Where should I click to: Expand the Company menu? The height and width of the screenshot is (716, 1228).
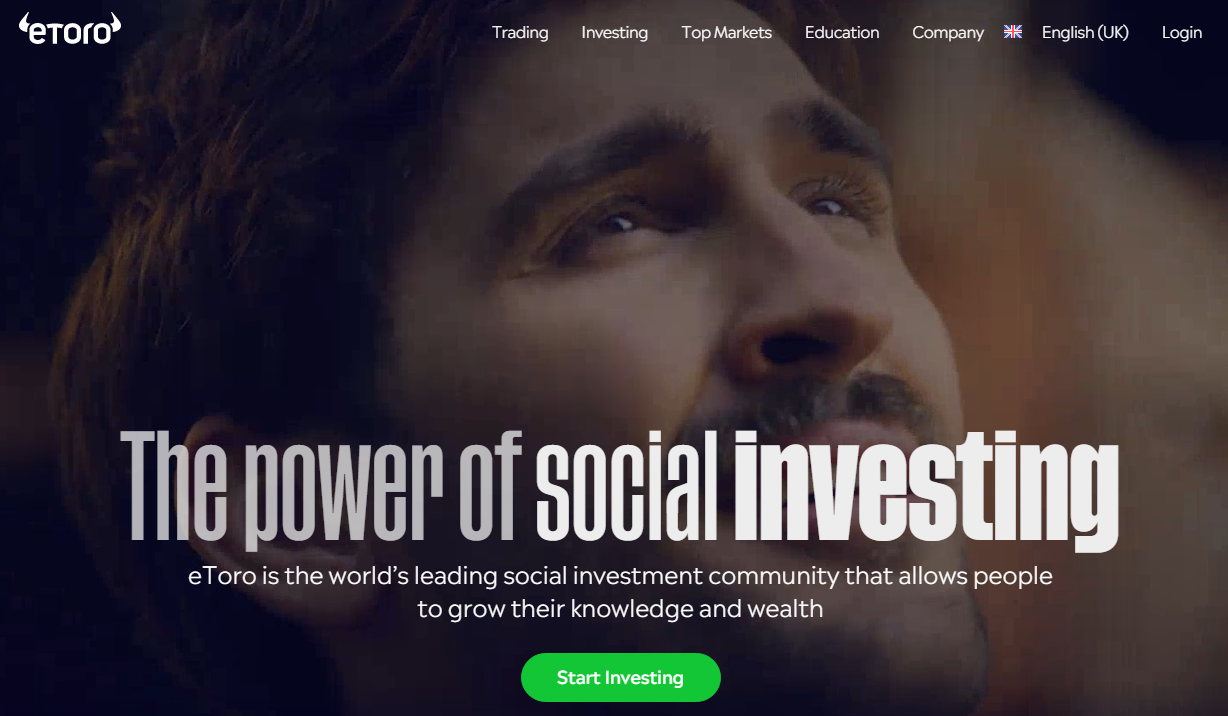tap(948, 32)
